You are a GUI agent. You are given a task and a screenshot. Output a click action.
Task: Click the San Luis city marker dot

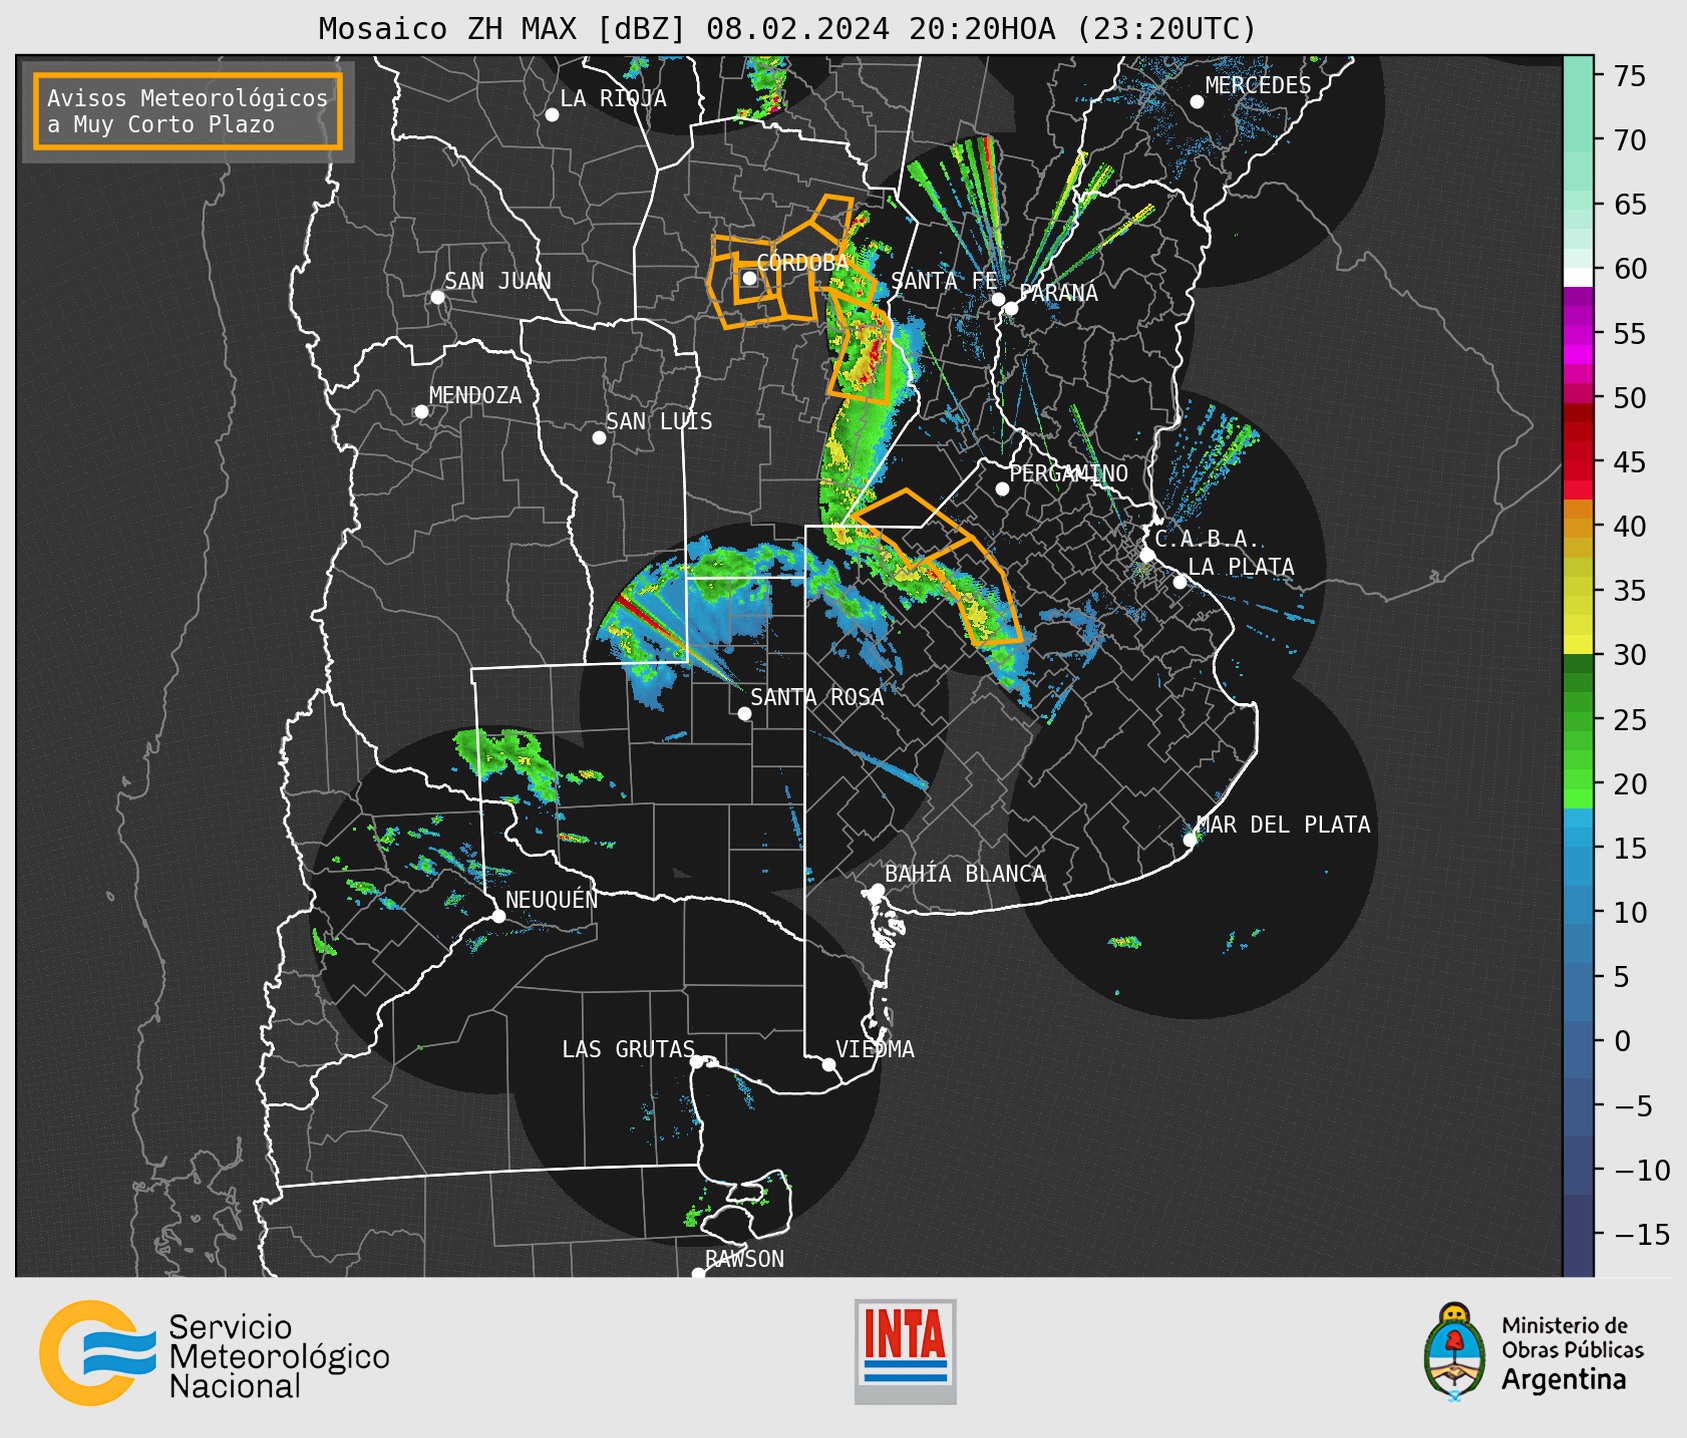tap(599, 438)
